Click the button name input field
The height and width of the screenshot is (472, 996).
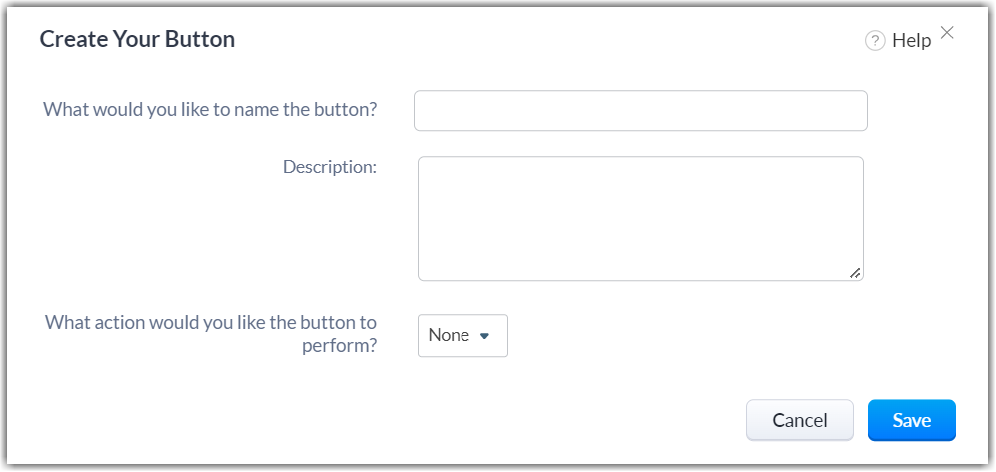(640, 111)
